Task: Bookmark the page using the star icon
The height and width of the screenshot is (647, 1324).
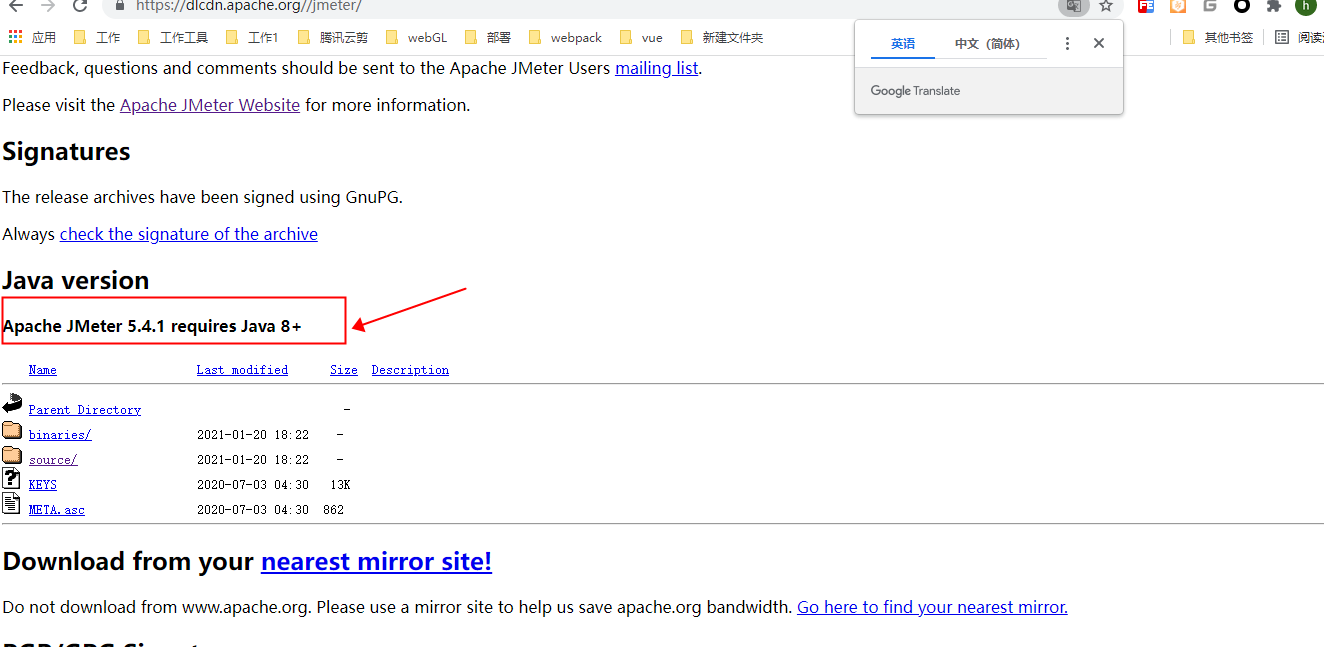Action: 1106,7
